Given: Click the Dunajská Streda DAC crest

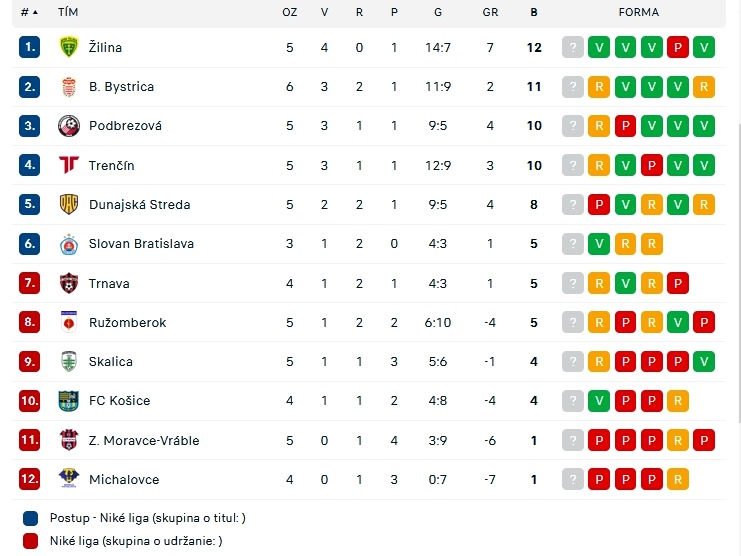Looking at the screenshot, I should coord(69,204).
